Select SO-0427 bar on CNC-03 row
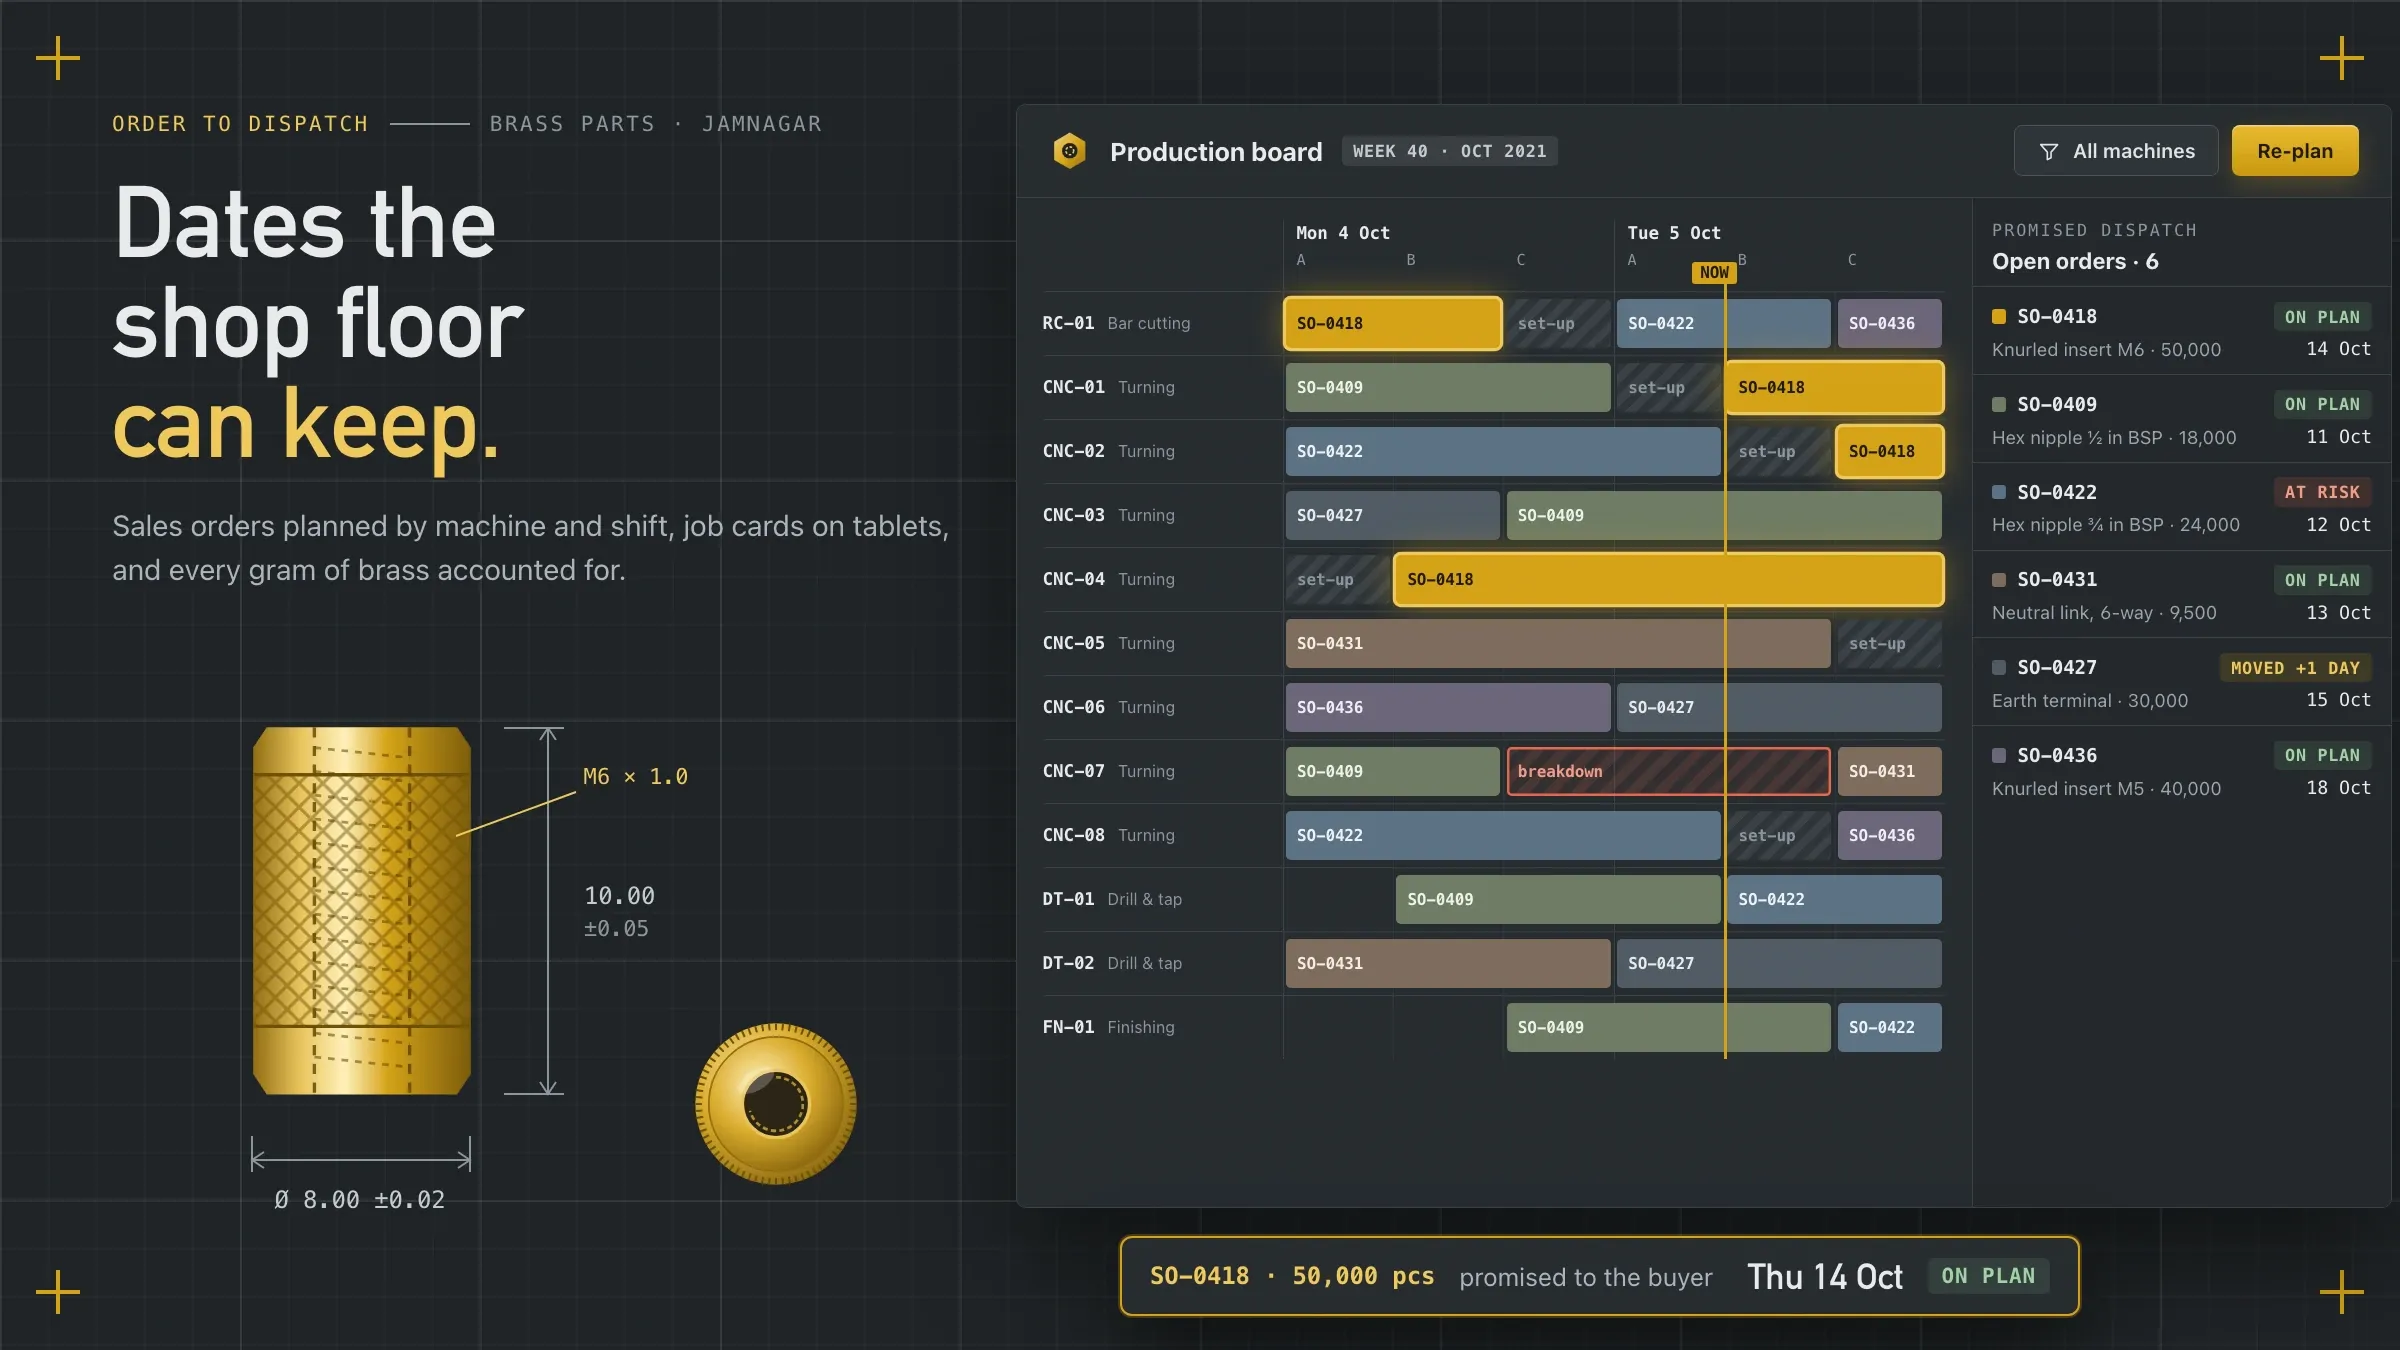The width and height of the screenshot is (2400, 1350). (x=1393, y=515)
